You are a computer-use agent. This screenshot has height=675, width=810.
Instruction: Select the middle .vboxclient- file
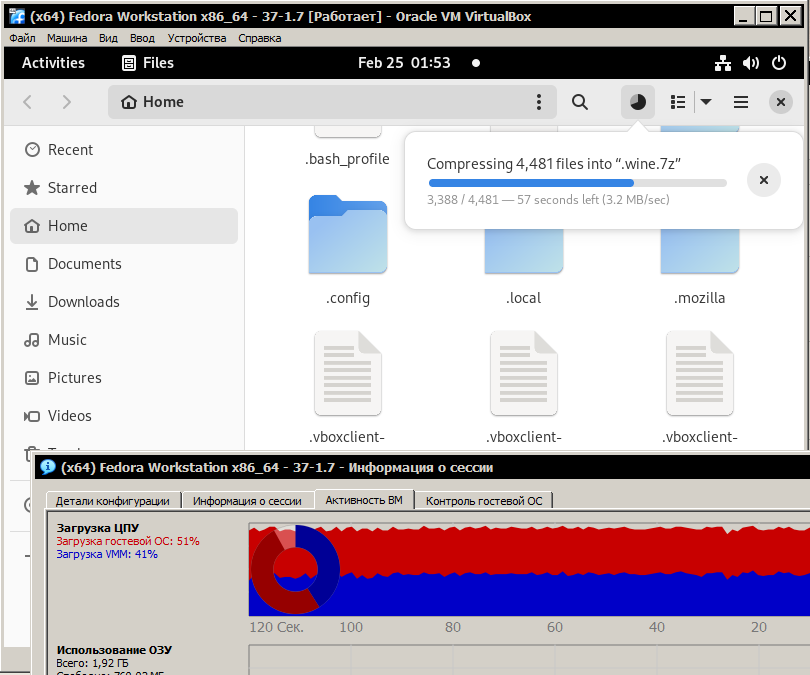(524, 374)
